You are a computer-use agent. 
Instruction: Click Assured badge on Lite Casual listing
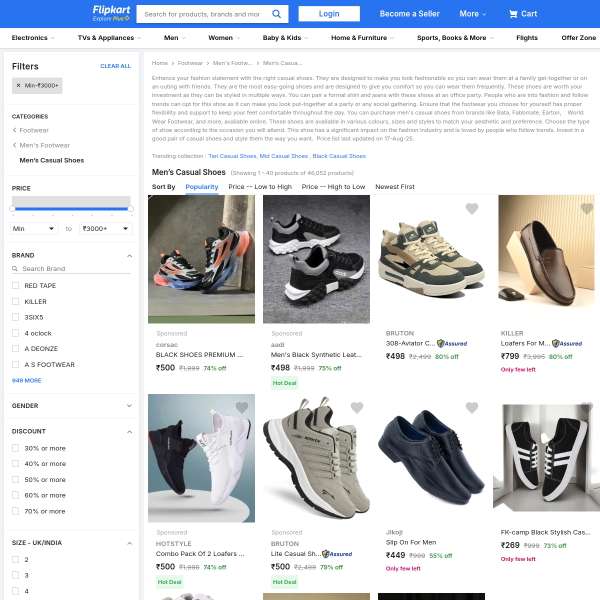(337, 554)
